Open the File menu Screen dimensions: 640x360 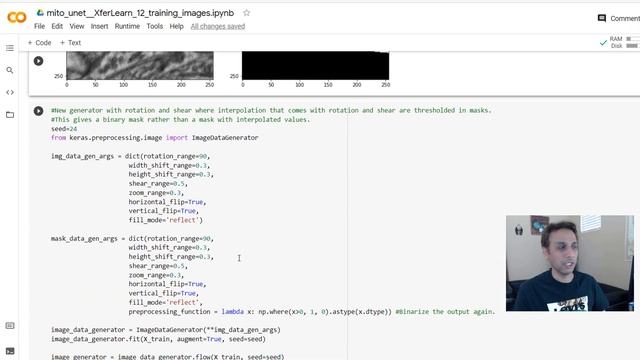click(39, 26)
